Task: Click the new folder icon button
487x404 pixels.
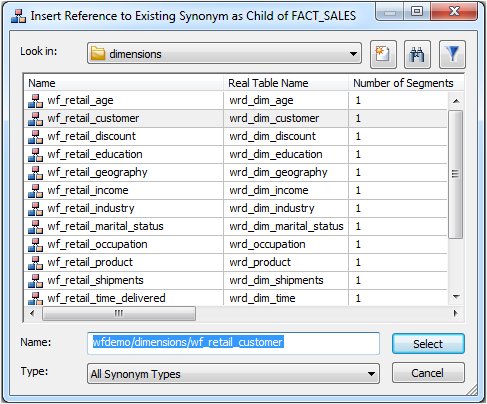Action: click(x=383, y=54)
